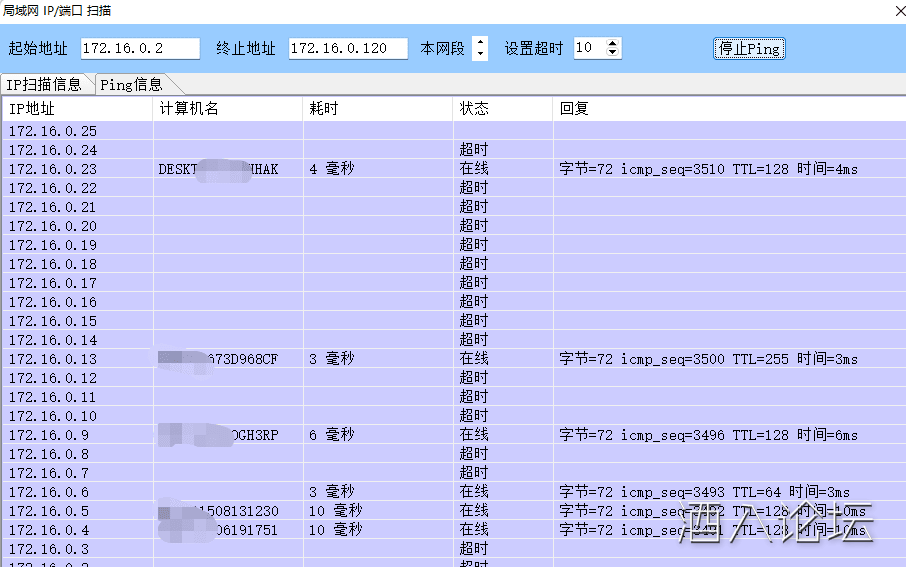Click the 终止地址 input field
Viewport: 906px width, 567px height.
[347, 48]
